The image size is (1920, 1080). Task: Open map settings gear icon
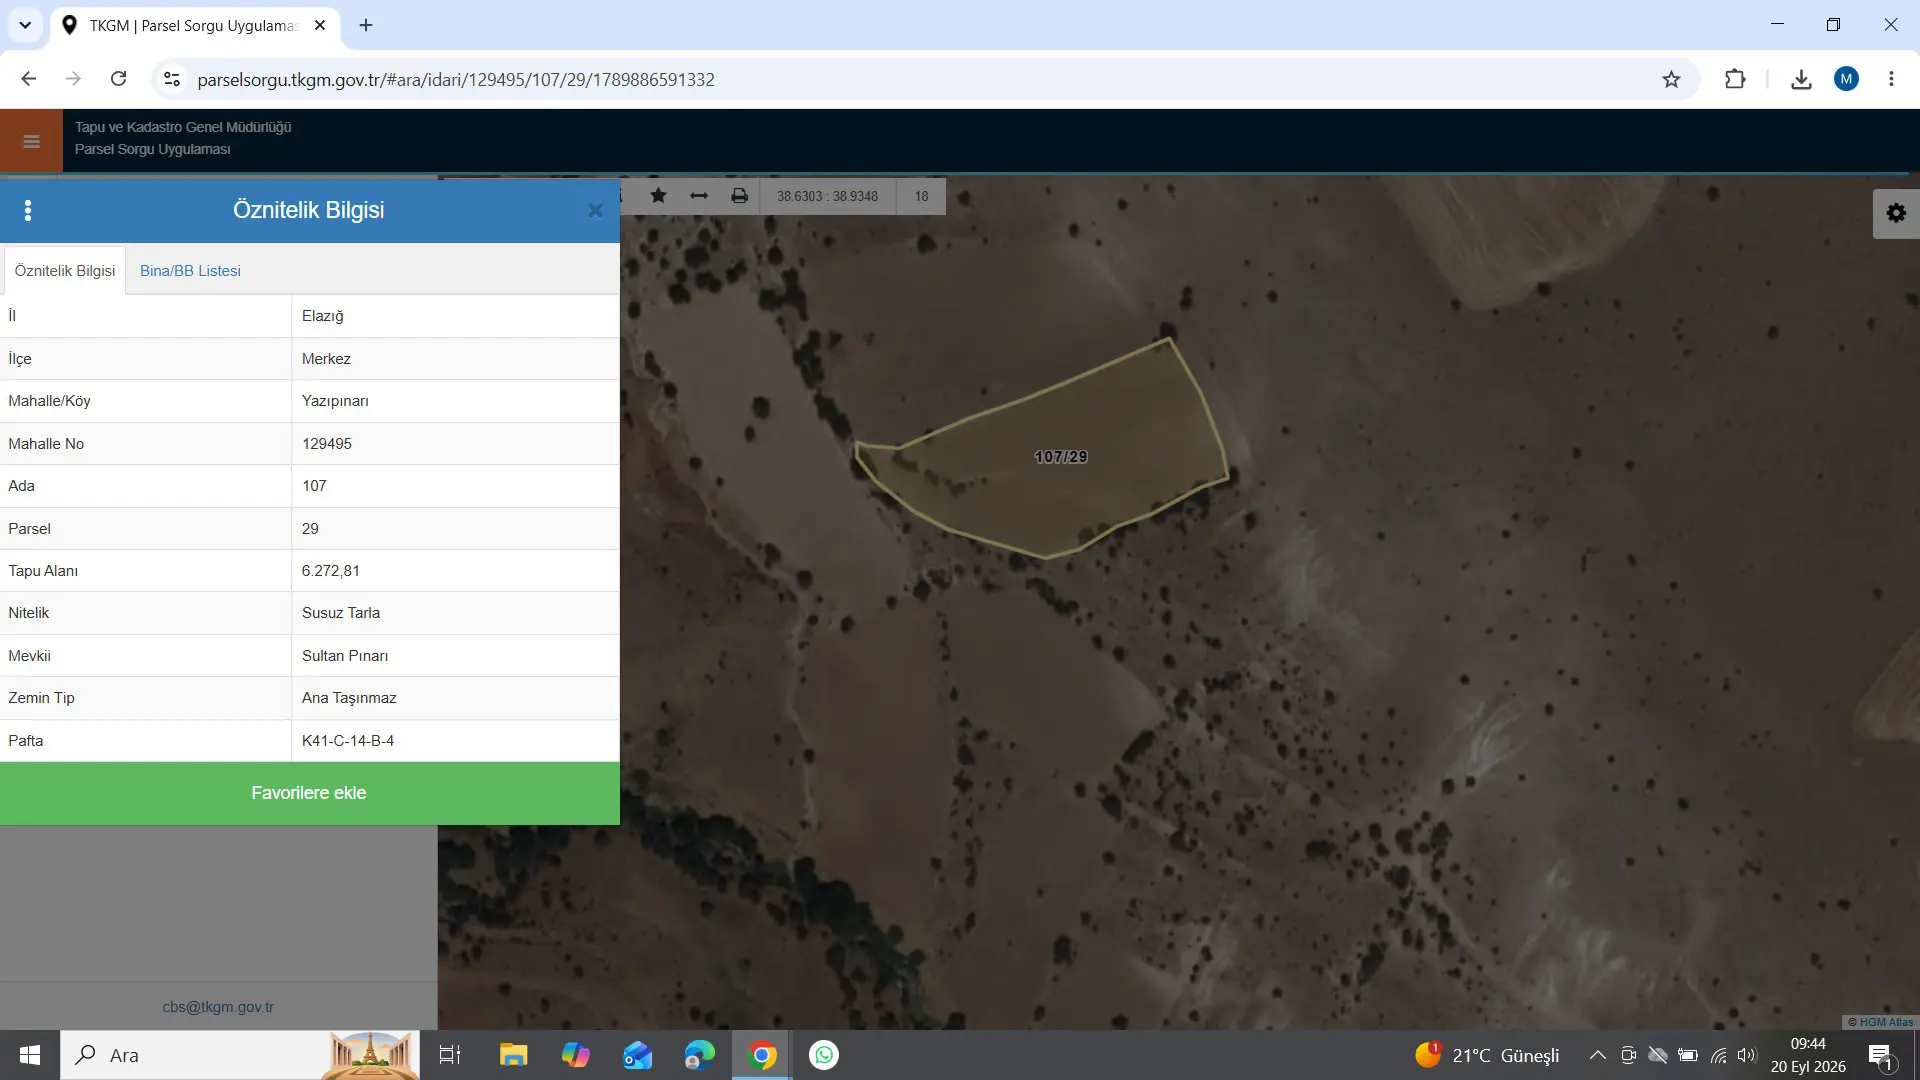click(x=1896, y=213)
